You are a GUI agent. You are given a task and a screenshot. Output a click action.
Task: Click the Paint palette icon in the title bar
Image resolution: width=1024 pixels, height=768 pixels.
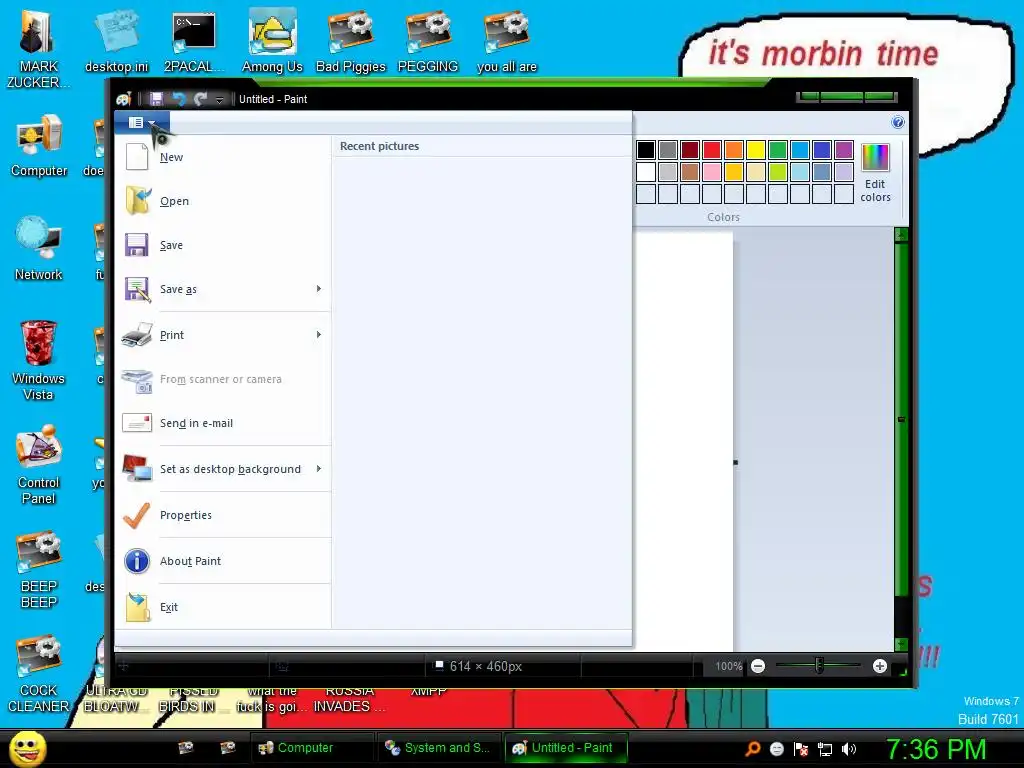(124, 99)
